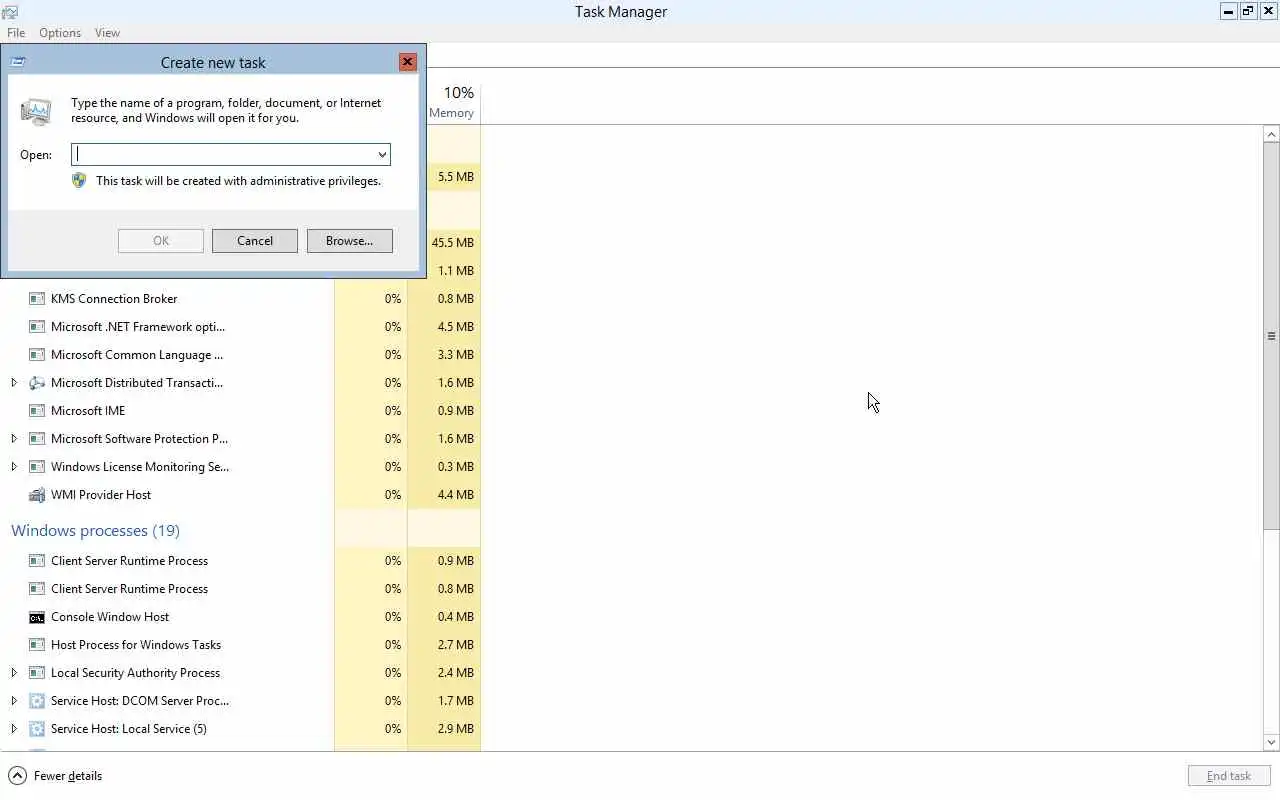
Task: Click the Browse... button
Action: pyautogui.click(x=349, y=241)
